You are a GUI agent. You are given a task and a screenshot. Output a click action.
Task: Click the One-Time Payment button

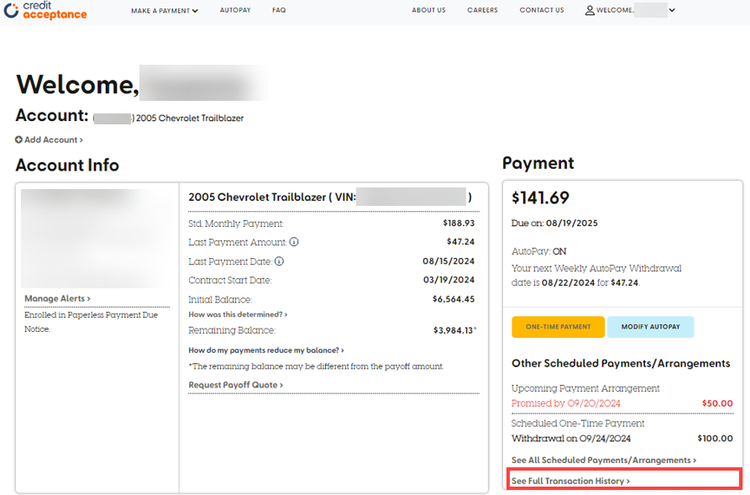[x=557, y=327]
